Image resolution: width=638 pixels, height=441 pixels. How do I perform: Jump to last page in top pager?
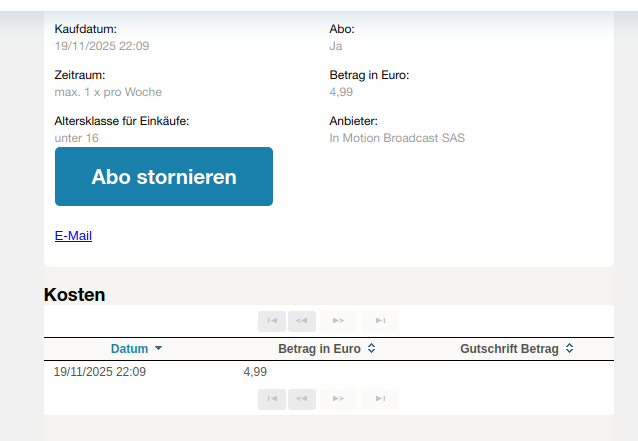(380, 321)
